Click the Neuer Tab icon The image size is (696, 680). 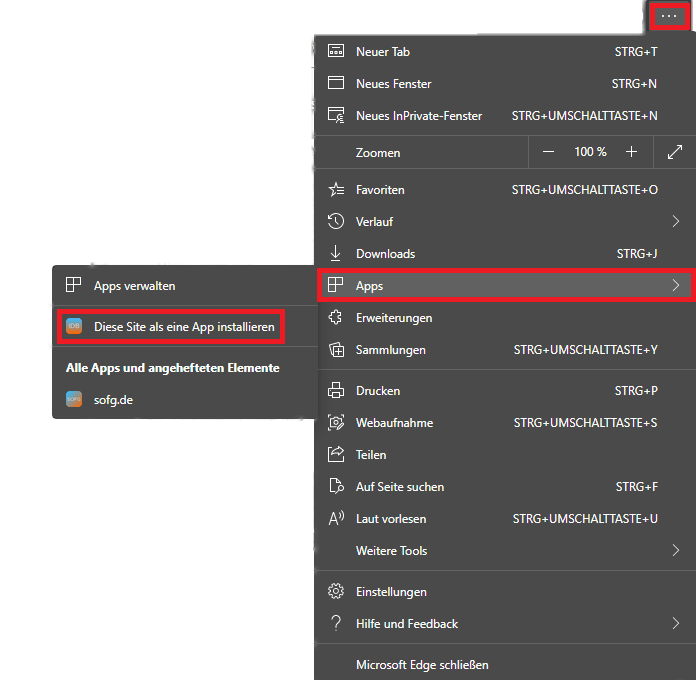pos(336,52)
